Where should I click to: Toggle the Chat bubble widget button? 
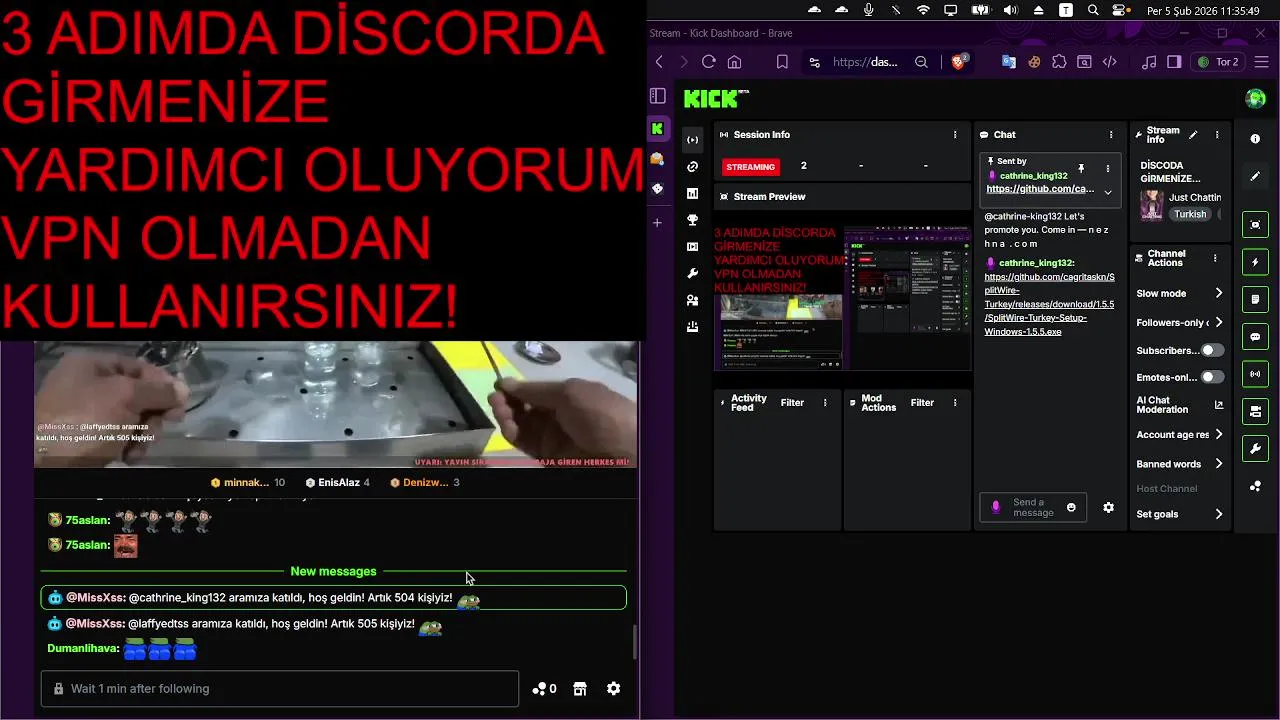point(1255,336)
